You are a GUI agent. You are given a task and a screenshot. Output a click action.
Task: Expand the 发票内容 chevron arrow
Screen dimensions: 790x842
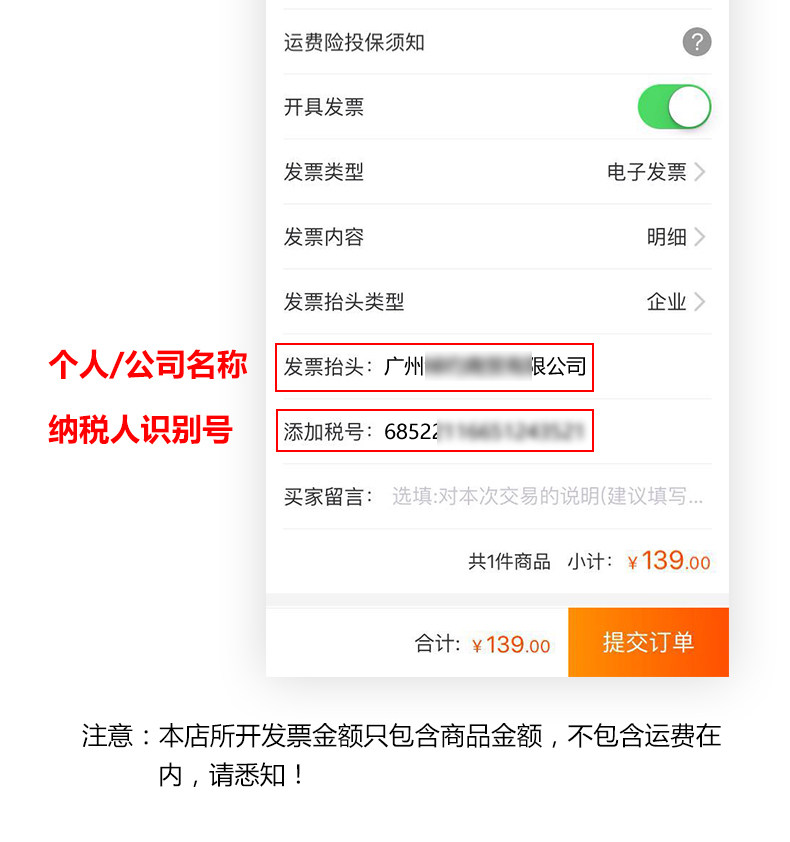click(699, 237)
